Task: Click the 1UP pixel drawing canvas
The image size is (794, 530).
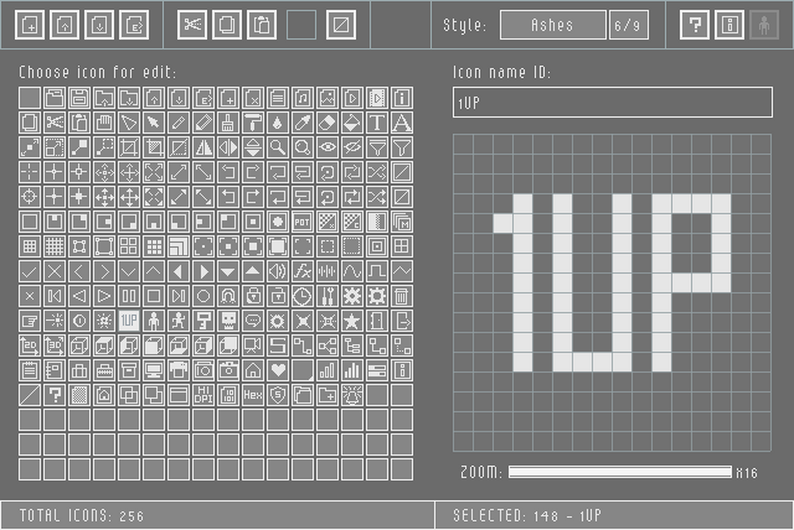Action: point(612,293)
